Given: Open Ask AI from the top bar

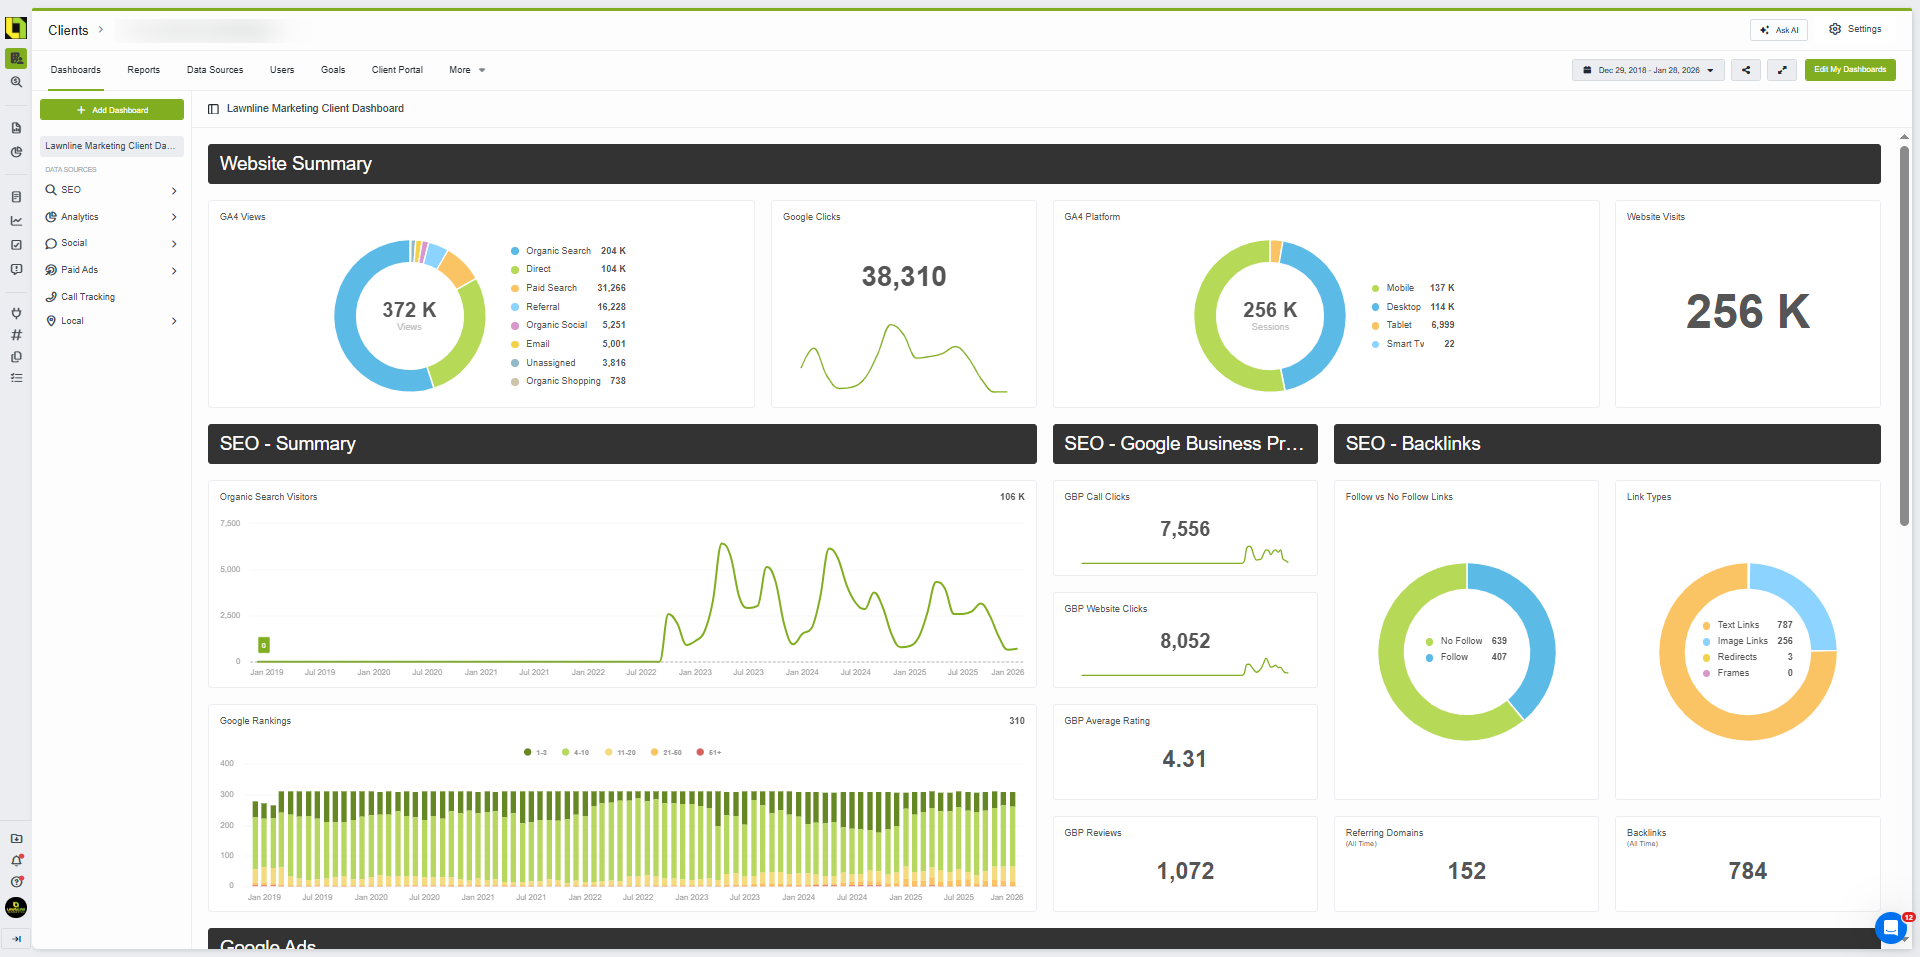Looking at the screenshot, I should pos(1779,29).
